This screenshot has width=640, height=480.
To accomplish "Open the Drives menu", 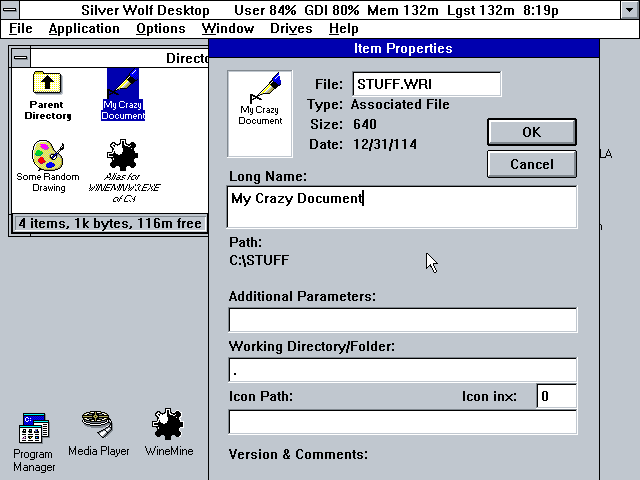I will point(291,29).
